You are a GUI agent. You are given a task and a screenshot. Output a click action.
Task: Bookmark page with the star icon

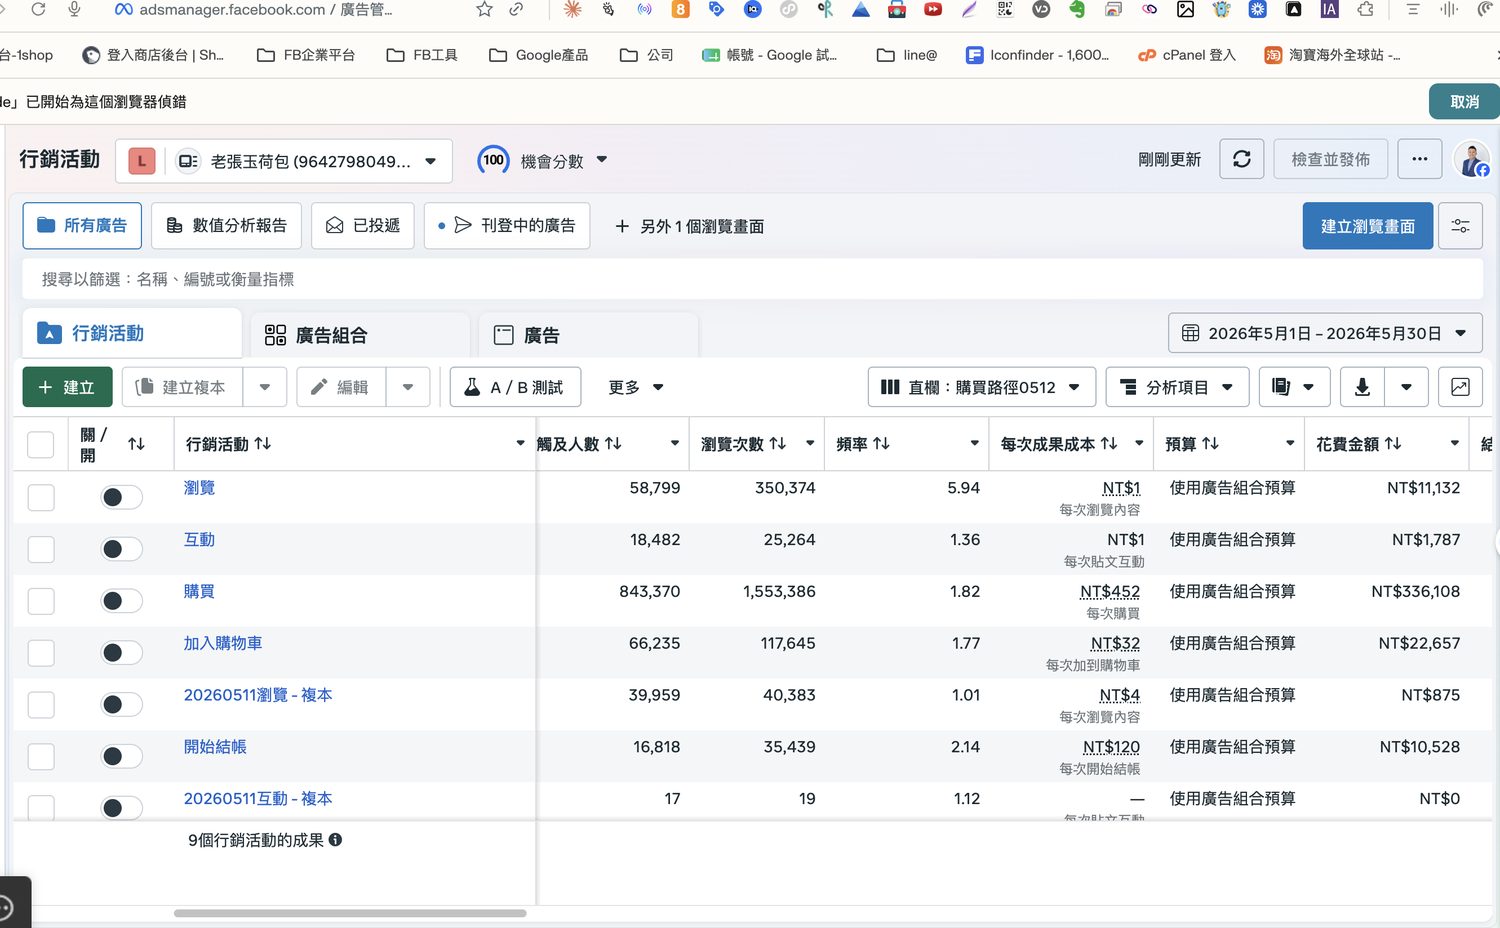click(484, 10)
